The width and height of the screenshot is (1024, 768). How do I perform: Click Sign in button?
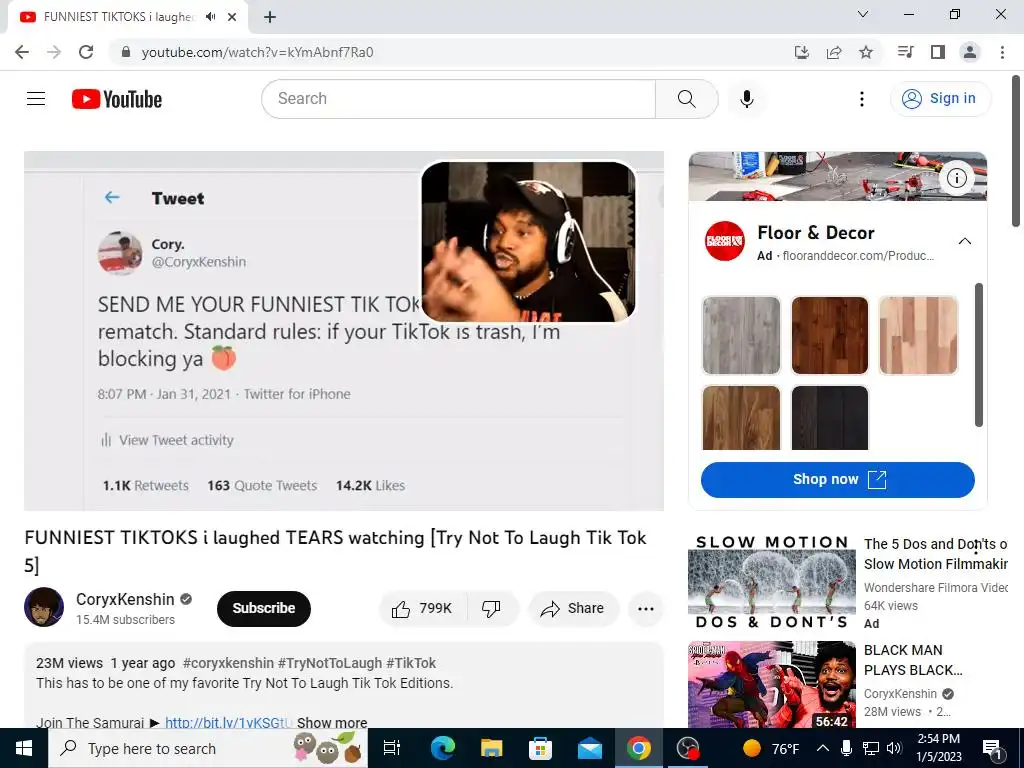[940, 99]
